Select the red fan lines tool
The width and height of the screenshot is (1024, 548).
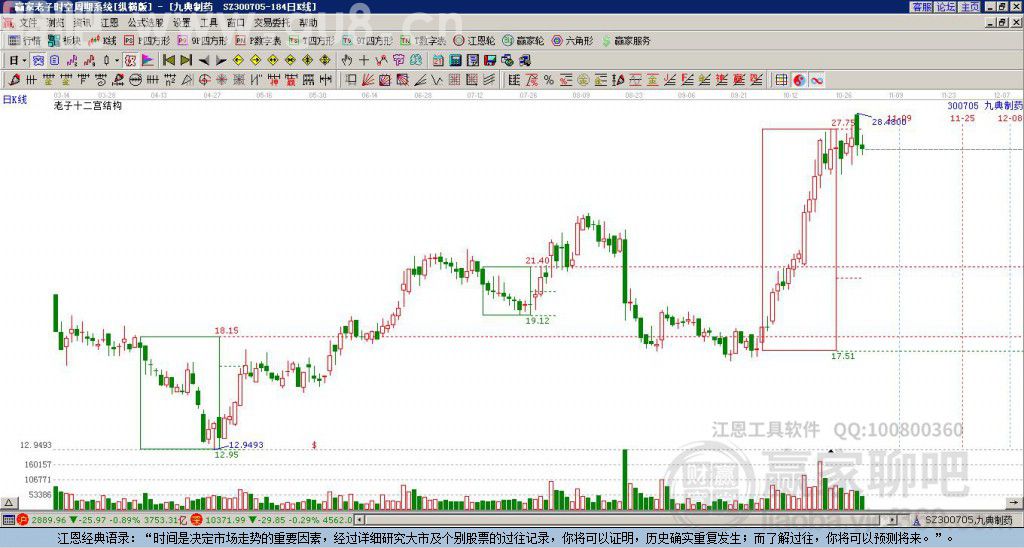click(368, 80)
